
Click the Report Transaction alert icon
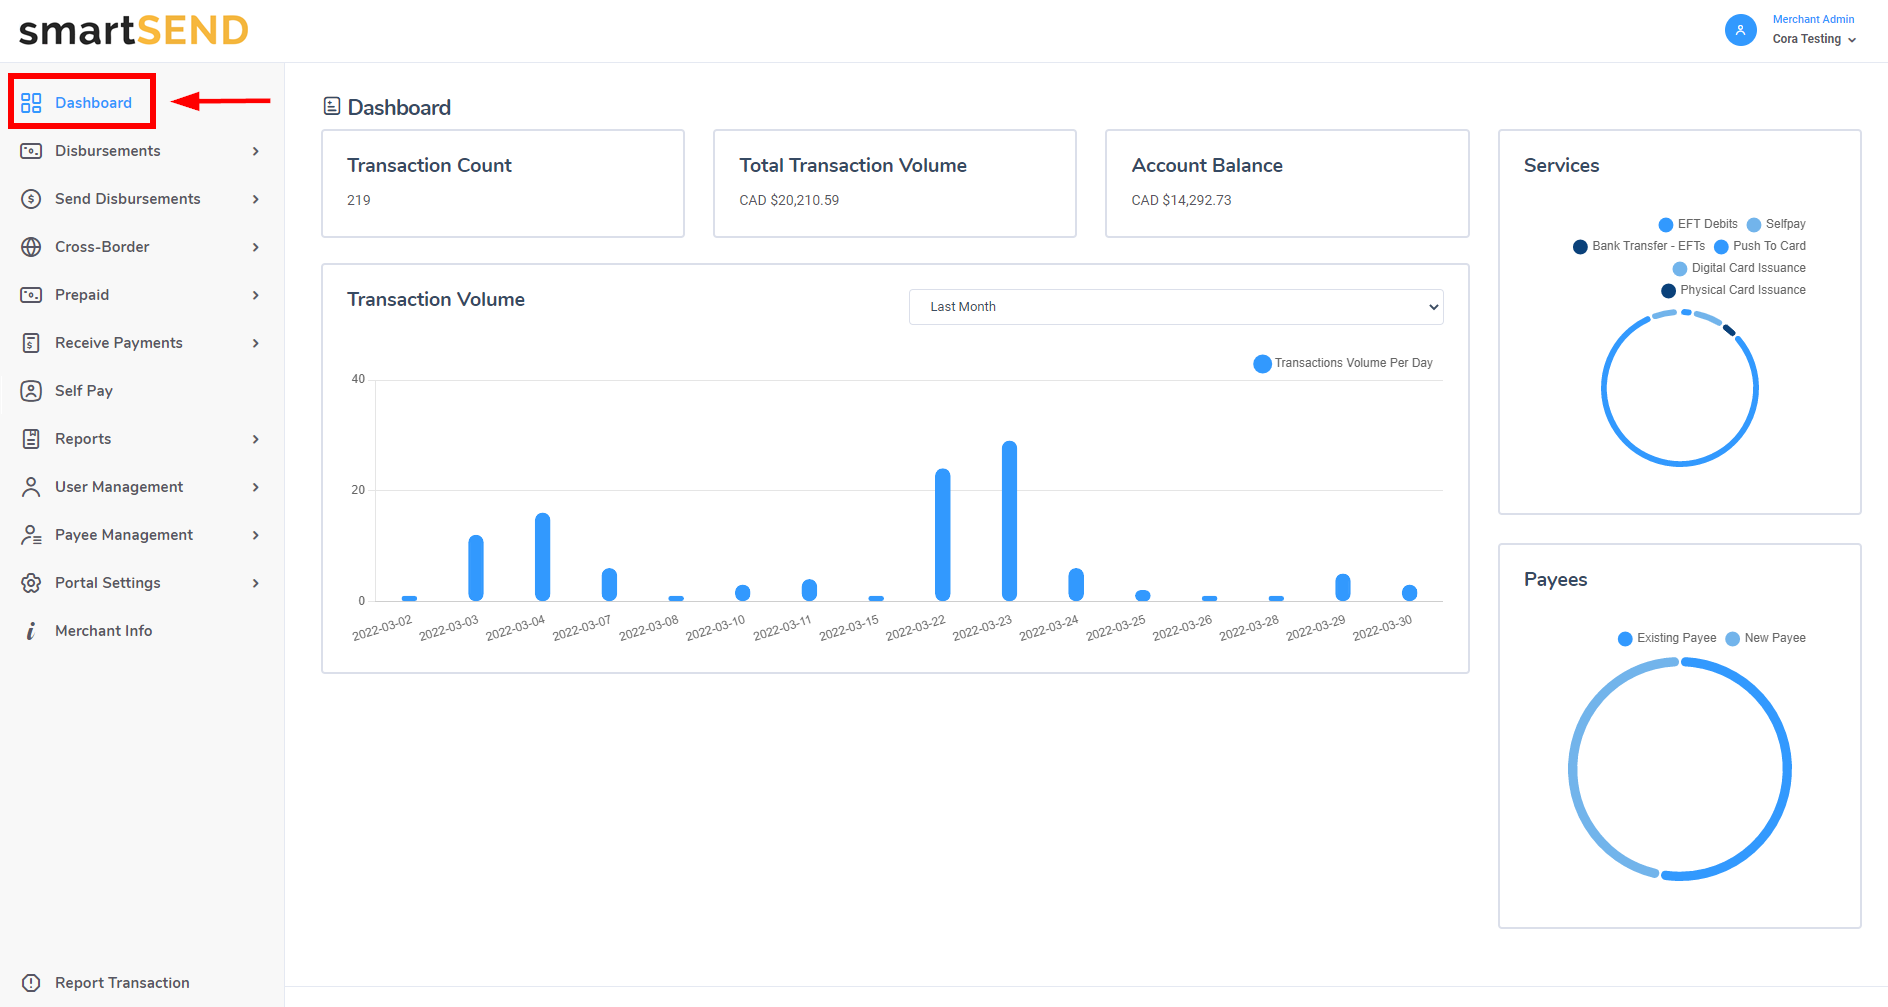31,983
